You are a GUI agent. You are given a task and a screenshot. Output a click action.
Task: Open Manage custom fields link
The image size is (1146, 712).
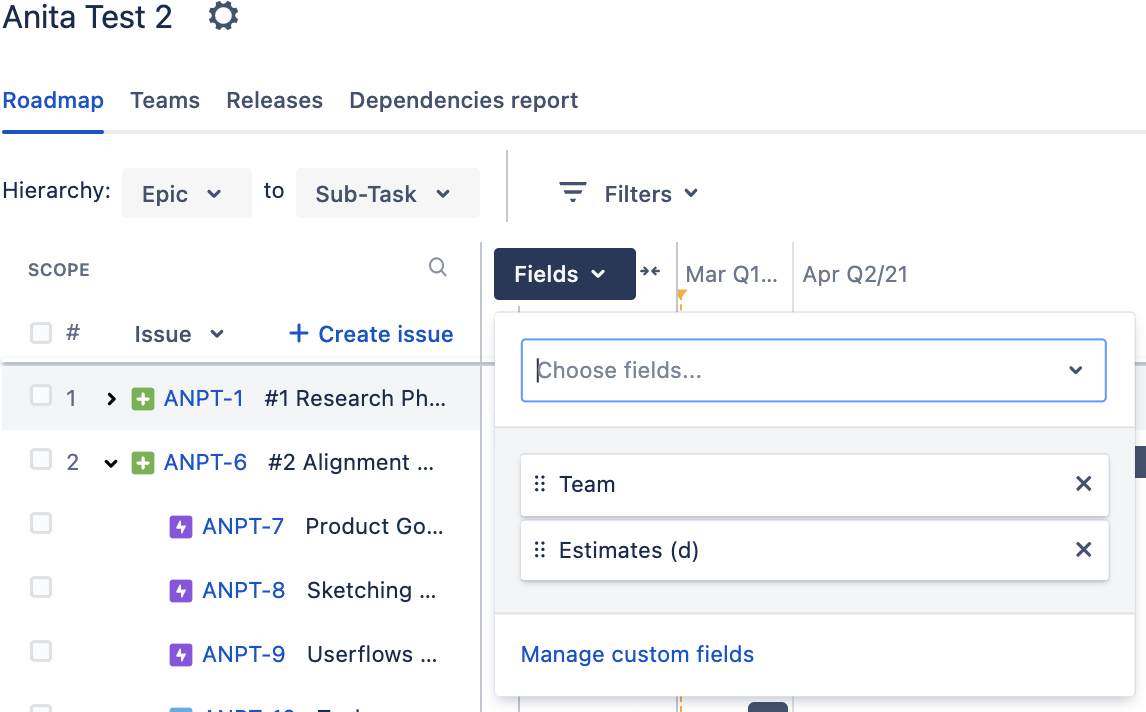pos(637,654)
